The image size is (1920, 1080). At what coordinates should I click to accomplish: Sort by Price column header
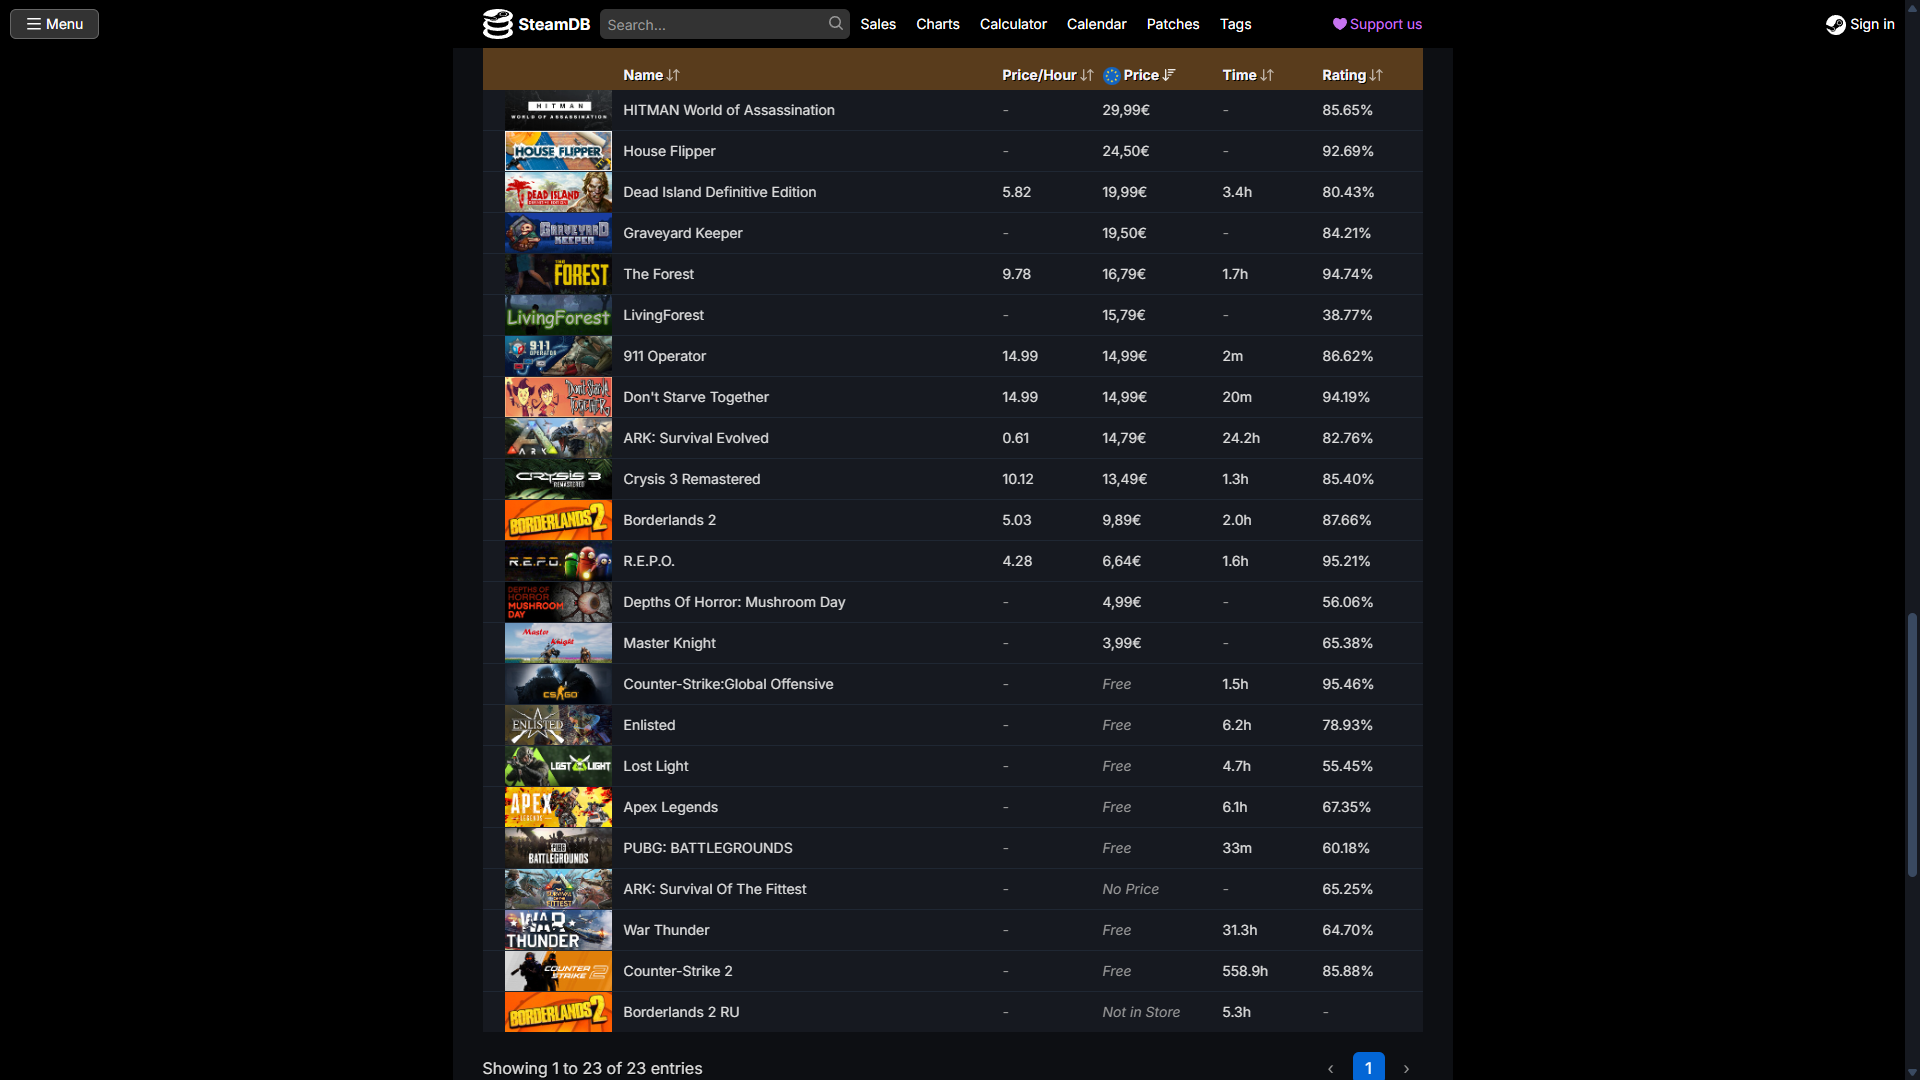tap(1149, 75)
